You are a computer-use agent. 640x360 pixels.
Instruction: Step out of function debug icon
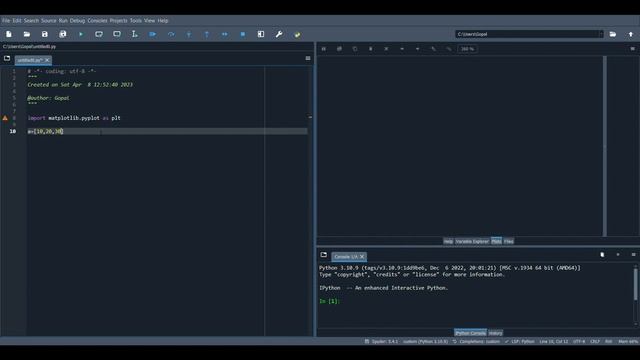coord(207,34)
